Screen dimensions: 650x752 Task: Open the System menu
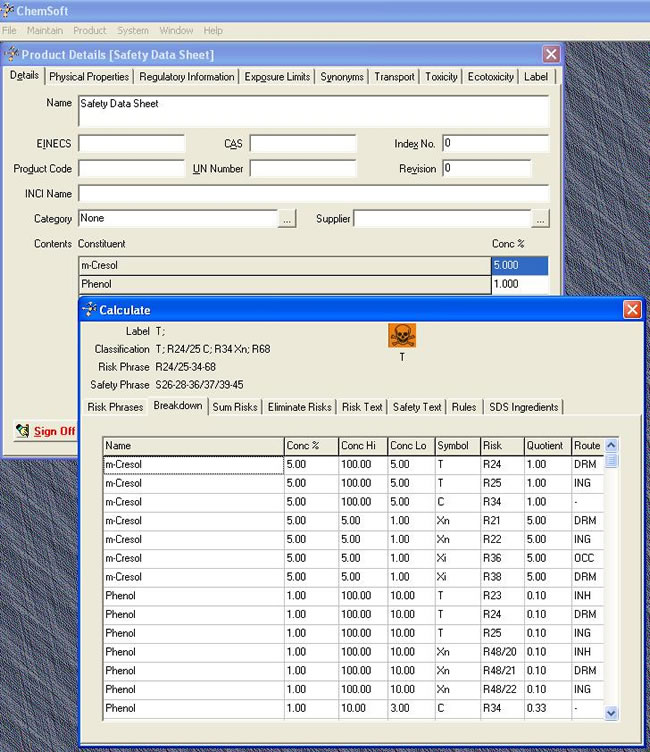[x=133, y=31]
